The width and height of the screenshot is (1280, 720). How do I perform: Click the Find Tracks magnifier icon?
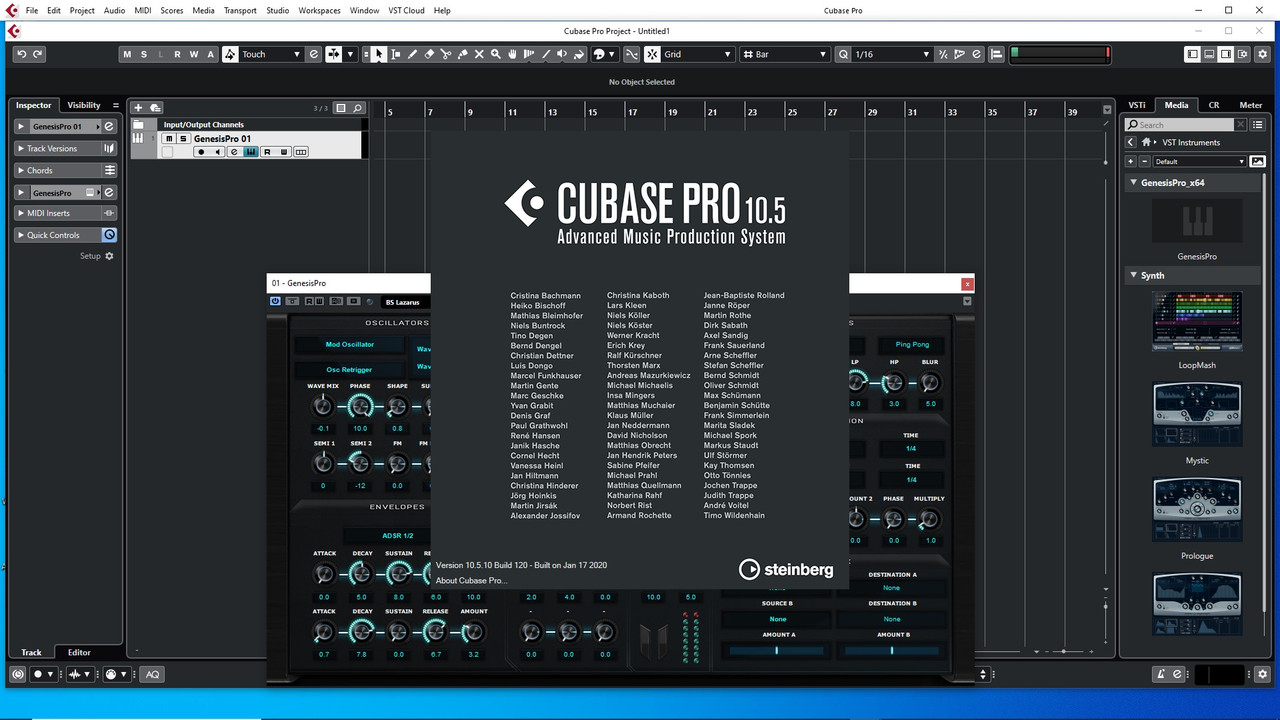point(357,108)
